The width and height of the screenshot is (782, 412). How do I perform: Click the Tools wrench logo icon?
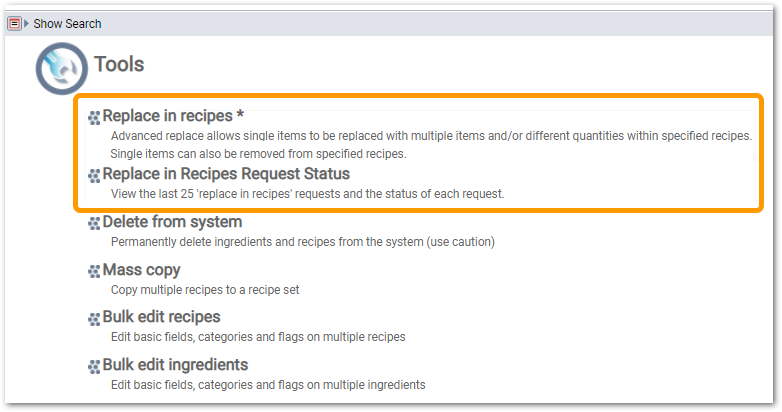click(62, 68)
